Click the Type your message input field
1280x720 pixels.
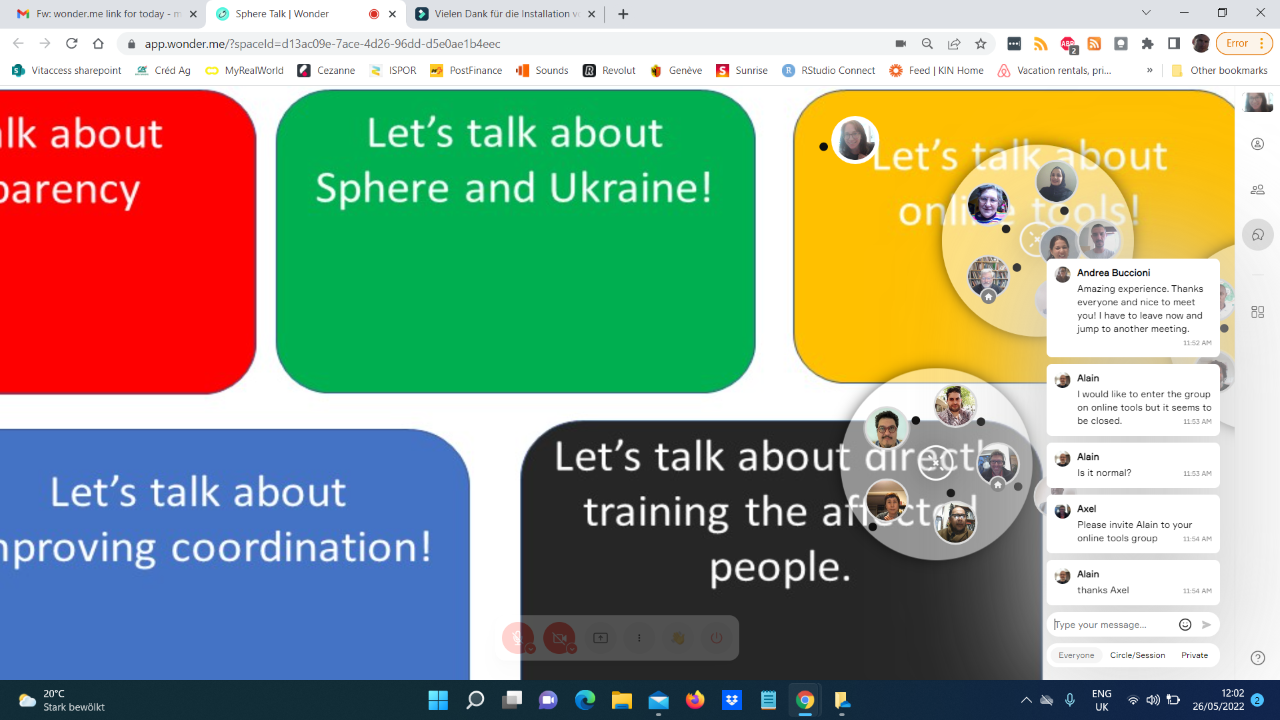tap(1110, 625)
